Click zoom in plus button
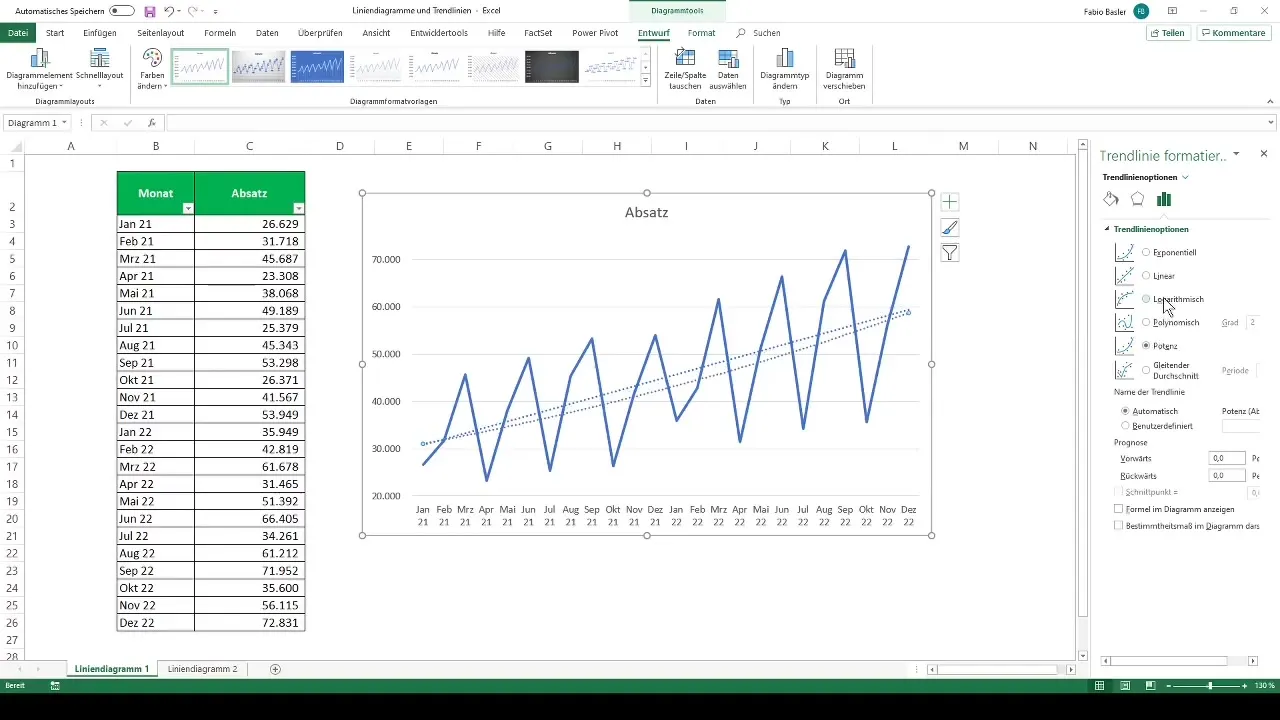1280x720 pixels. tap(1245, 686)
